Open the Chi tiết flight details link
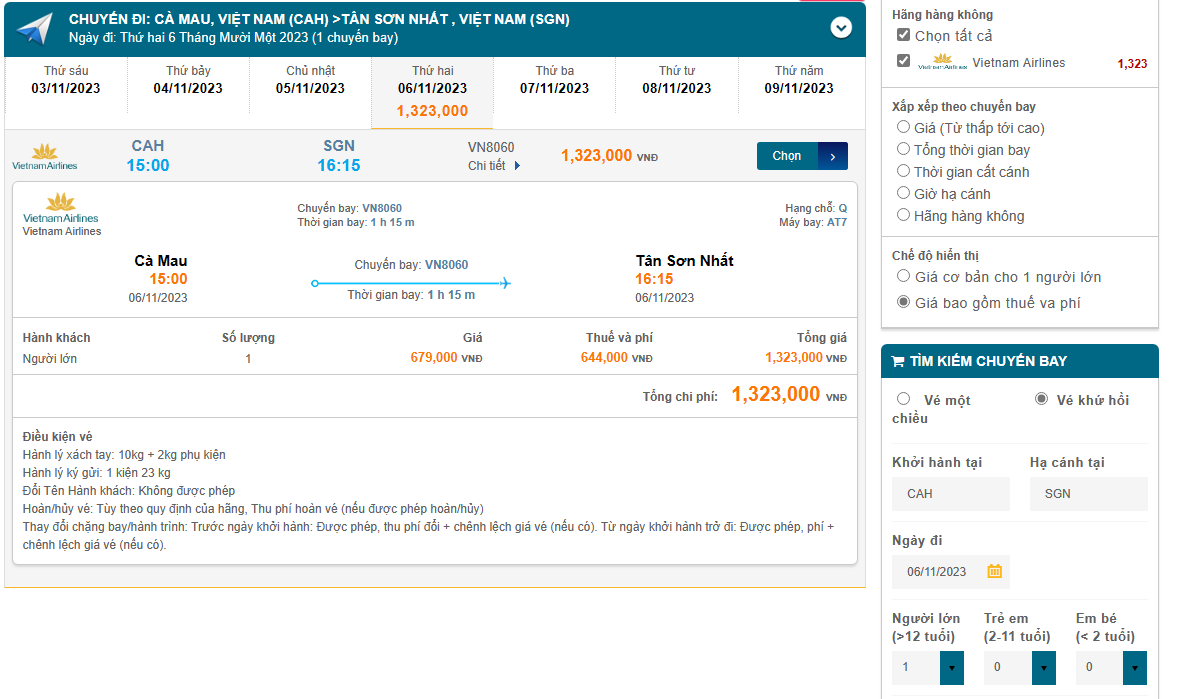This screenshot has width=1189, height=699. 487,166
